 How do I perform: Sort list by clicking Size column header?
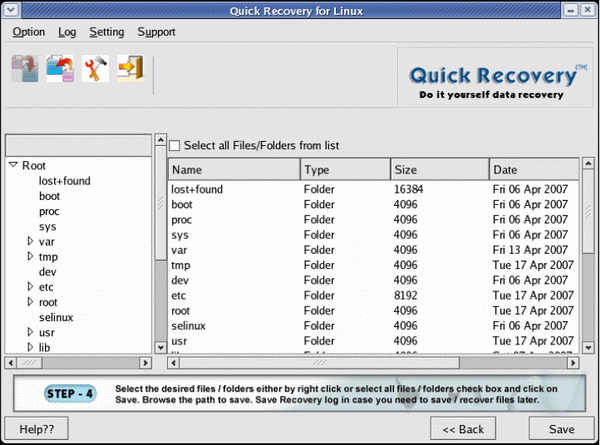click(x=436, y=170)
